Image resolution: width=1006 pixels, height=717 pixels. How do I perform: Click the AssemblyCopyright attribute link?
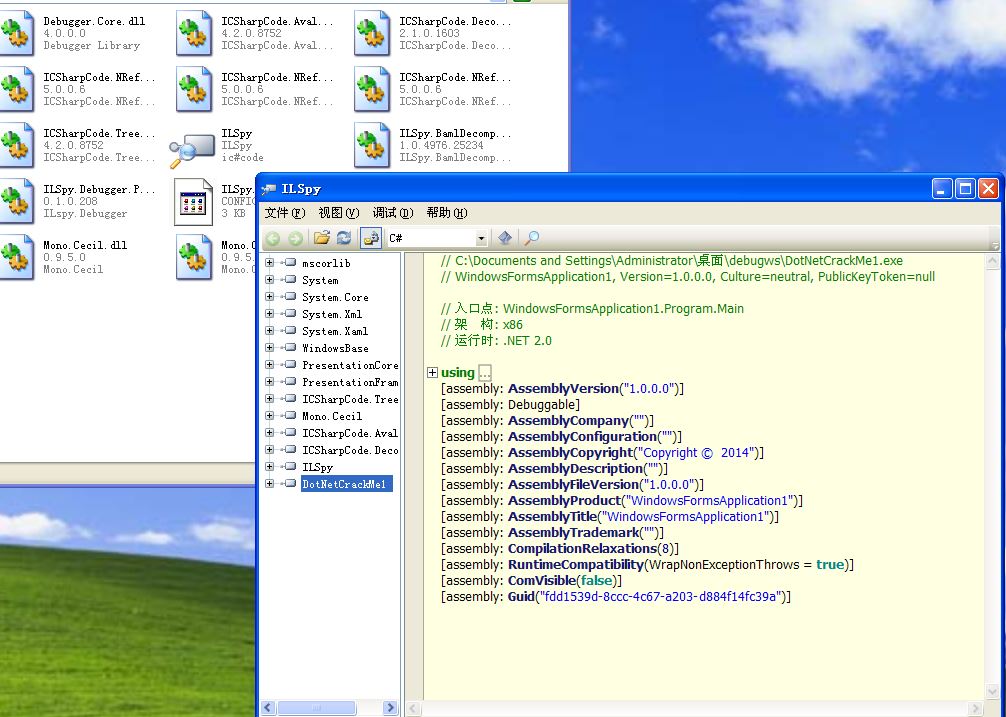click(570, 453)
